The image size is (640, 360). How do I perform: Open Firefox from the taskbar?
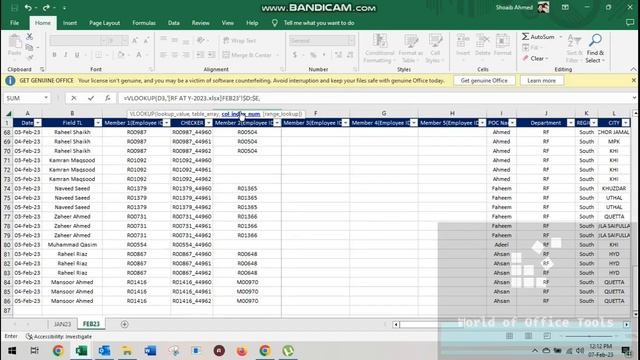(242, 351)
